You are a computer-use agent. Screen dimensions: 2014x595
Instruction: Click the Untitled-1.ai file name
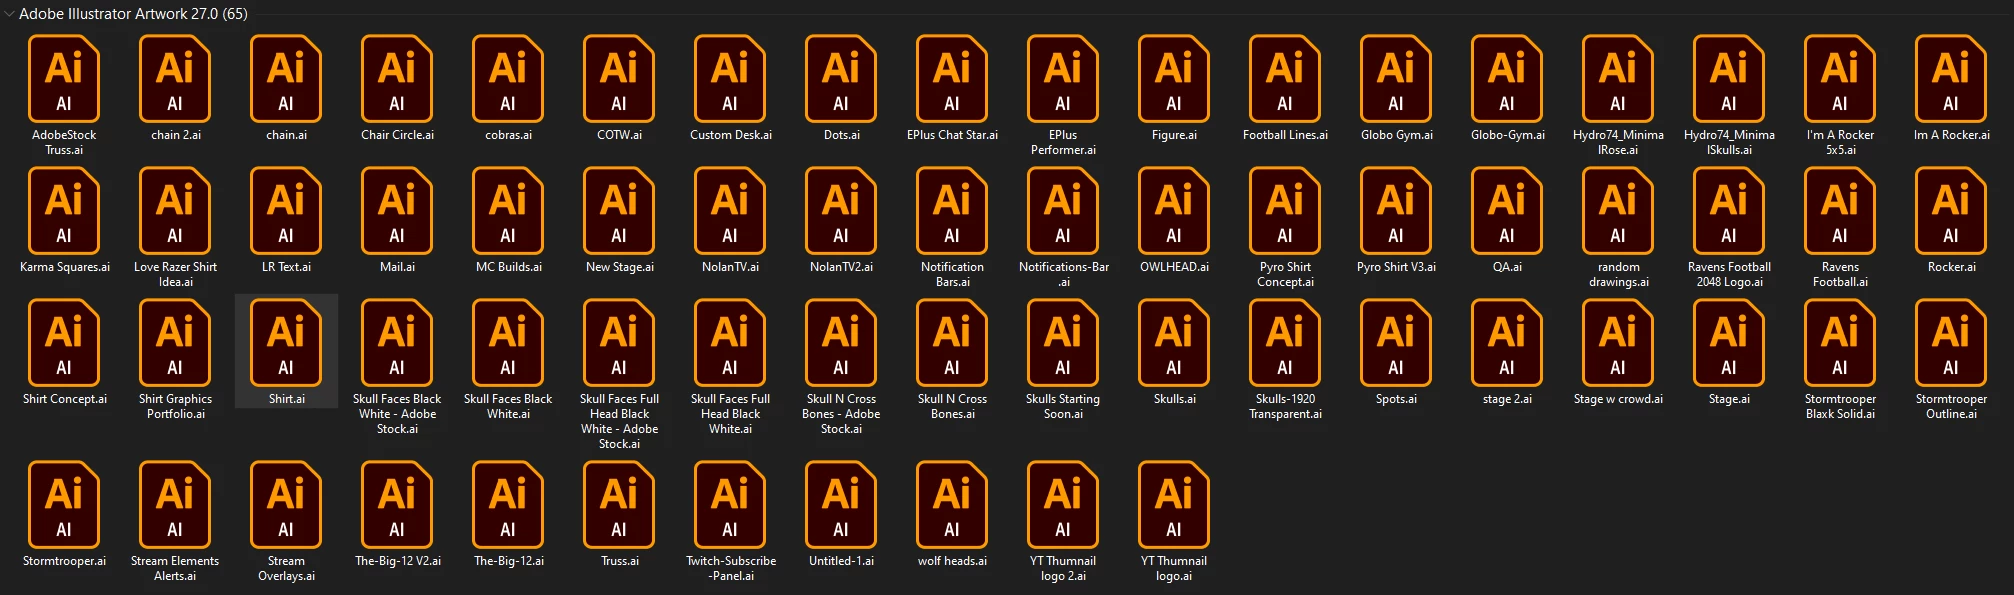coord(841,561)
